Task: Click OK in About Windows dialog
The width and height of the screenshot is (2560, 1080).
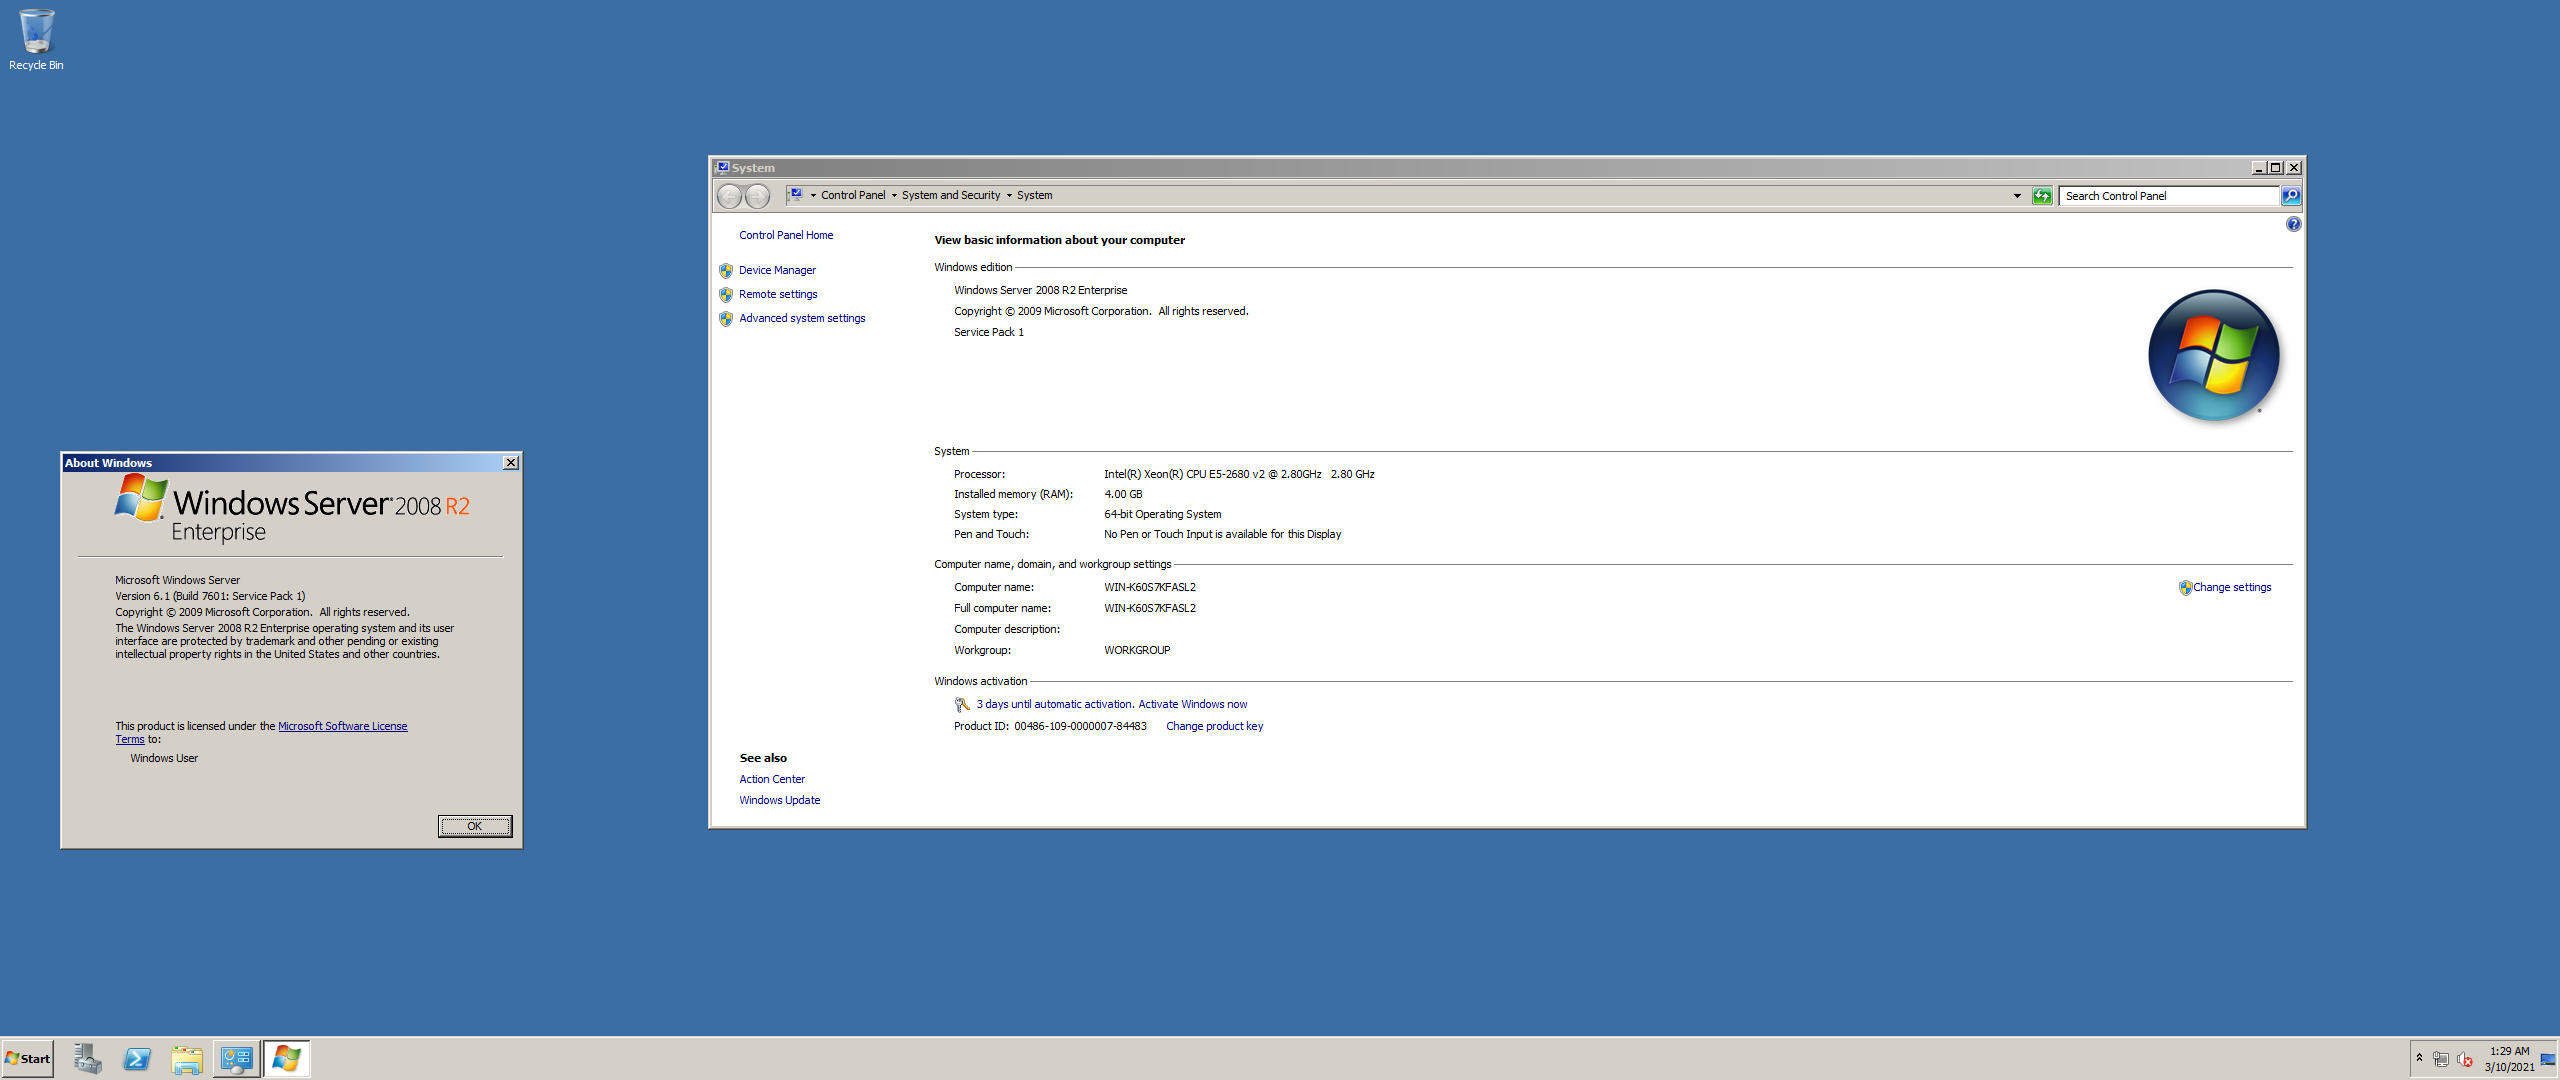Action: pyautogui.click(x=475, y=826)
